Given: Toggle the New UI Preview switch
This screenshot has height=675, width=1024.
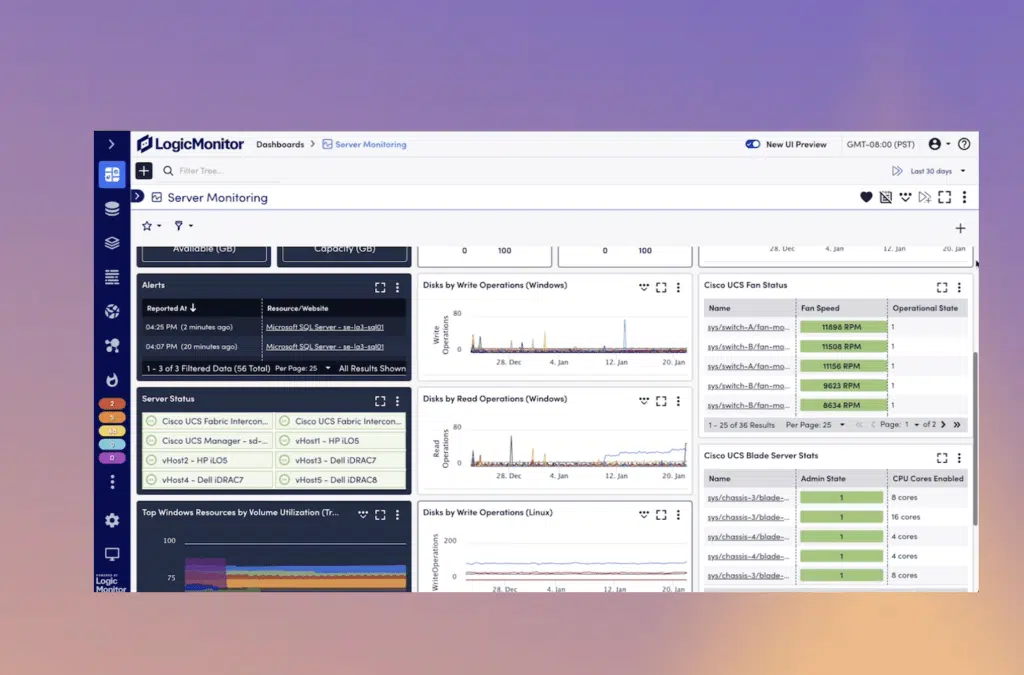Looking at the screenshot, I should pos(753,144).
